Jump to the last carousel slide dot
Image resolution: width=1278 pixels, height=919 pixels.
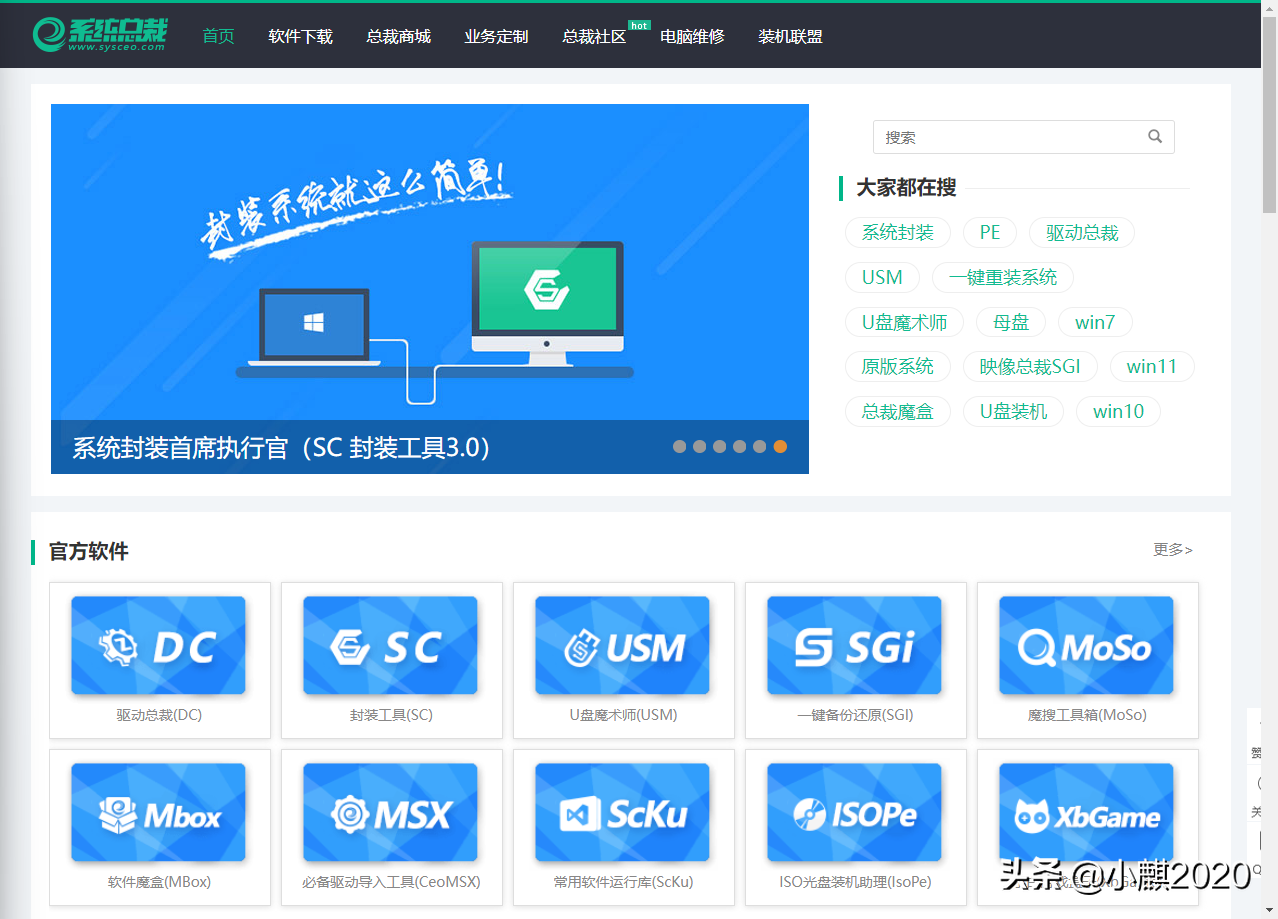pos(779,446)
